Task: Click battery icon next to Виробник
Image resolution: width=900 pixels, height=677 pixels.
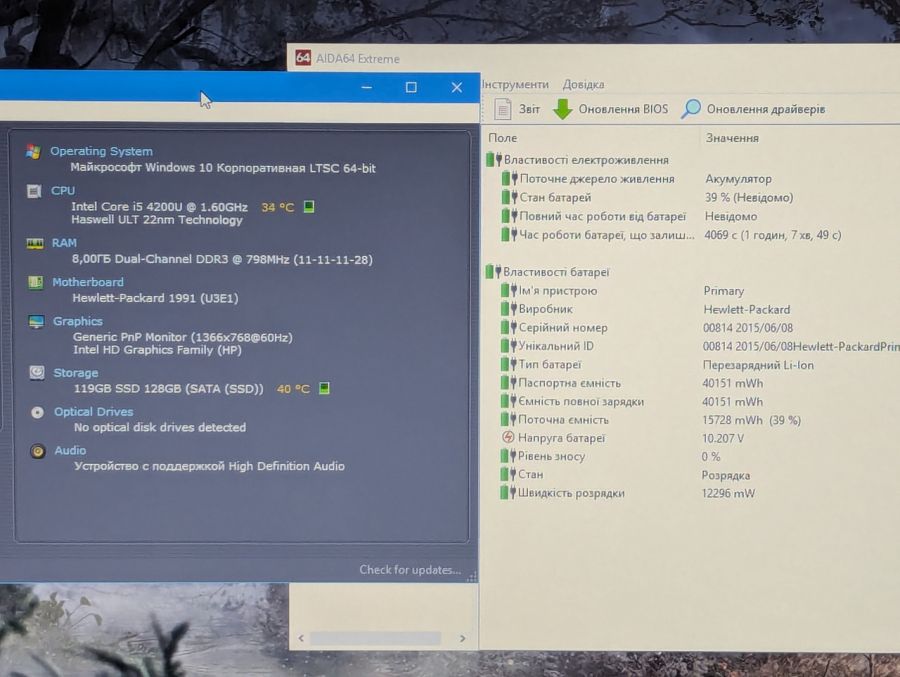Action: point(509,309)
